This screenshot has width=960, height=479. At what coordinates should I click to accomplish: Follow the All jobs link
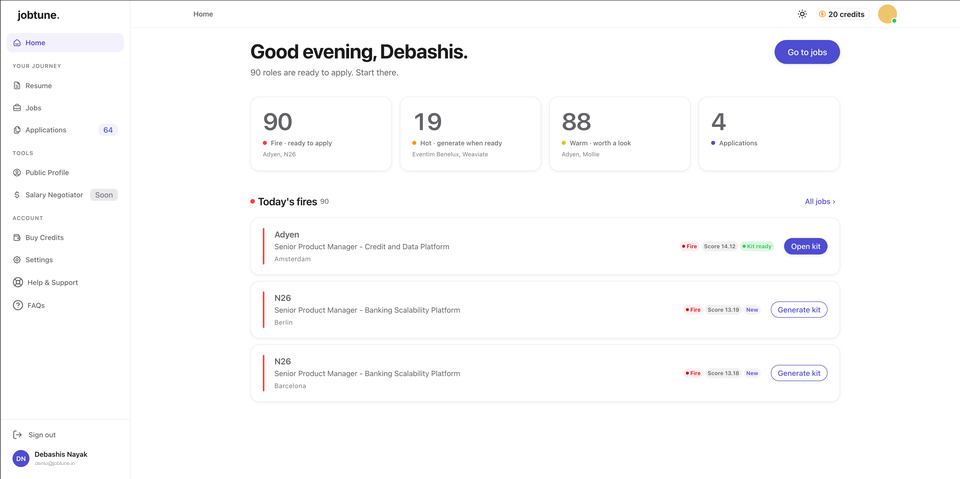tap(820, 201)
